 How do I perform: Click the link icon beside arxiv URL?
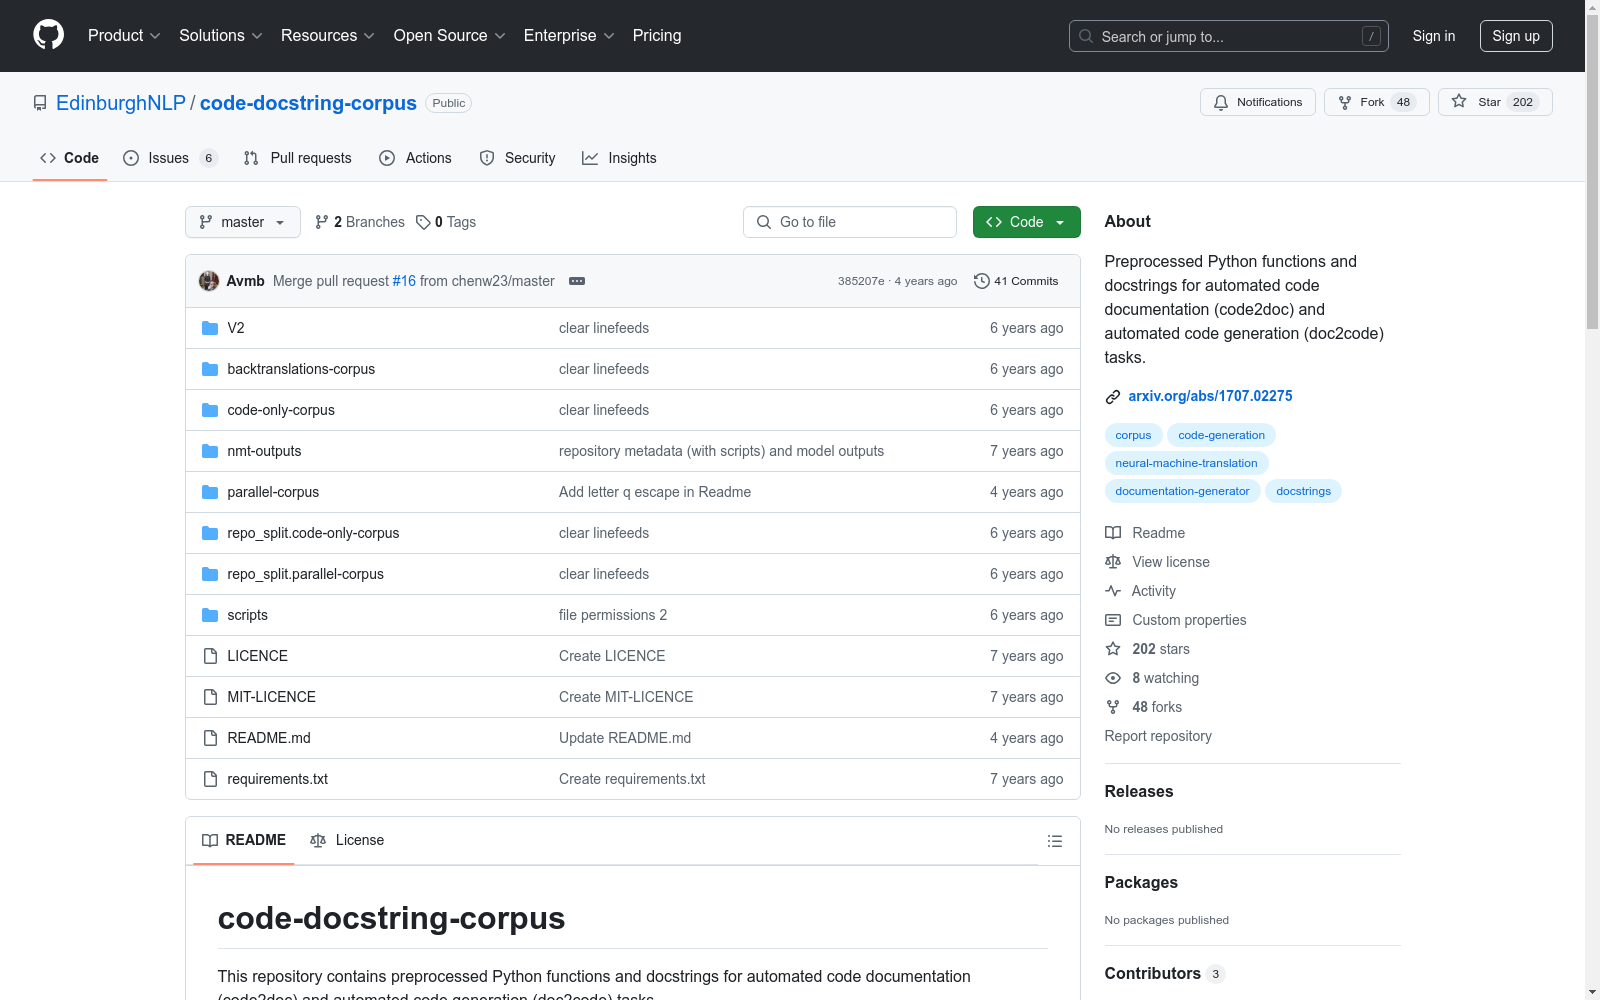(1113, 397)
